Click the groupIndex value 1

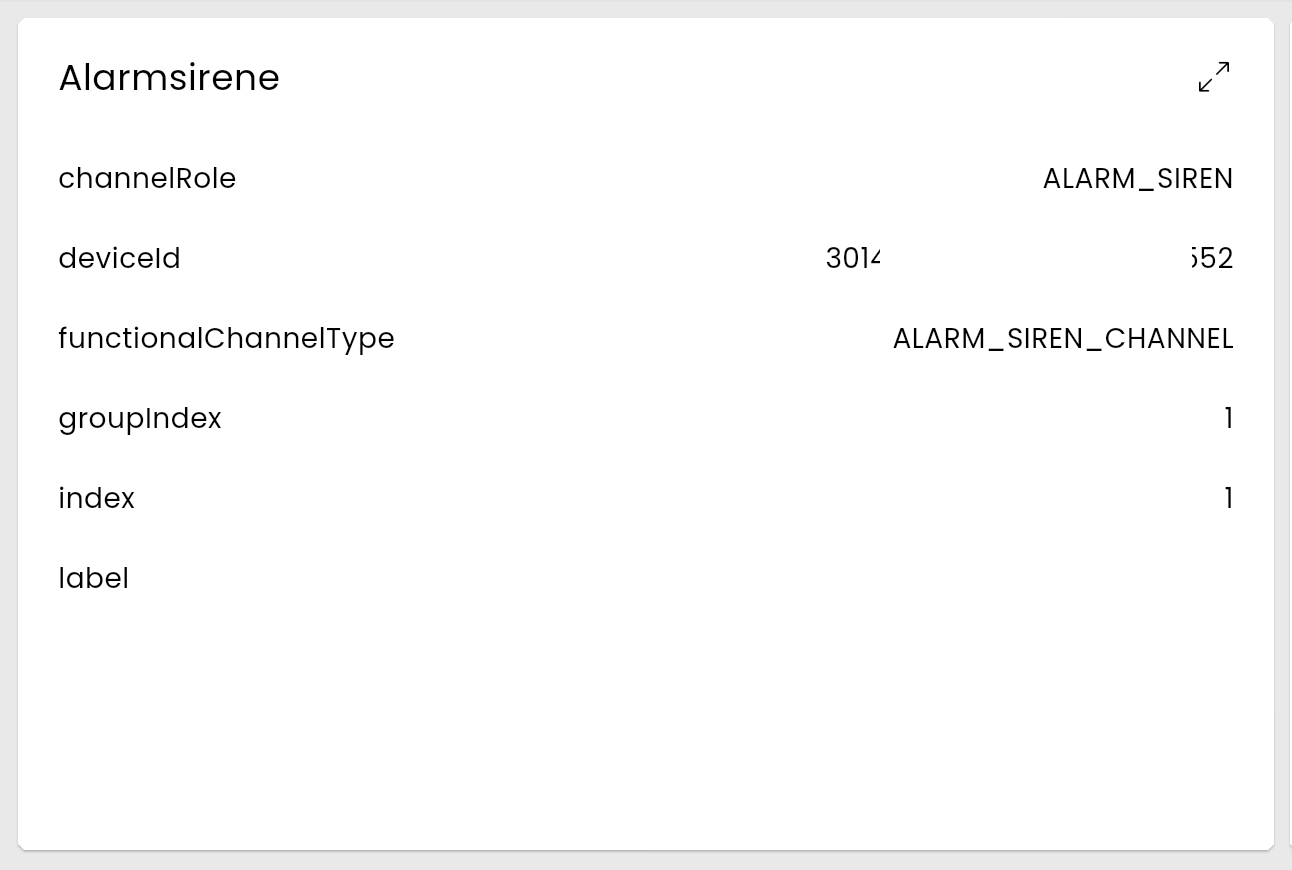(1228, 418)
